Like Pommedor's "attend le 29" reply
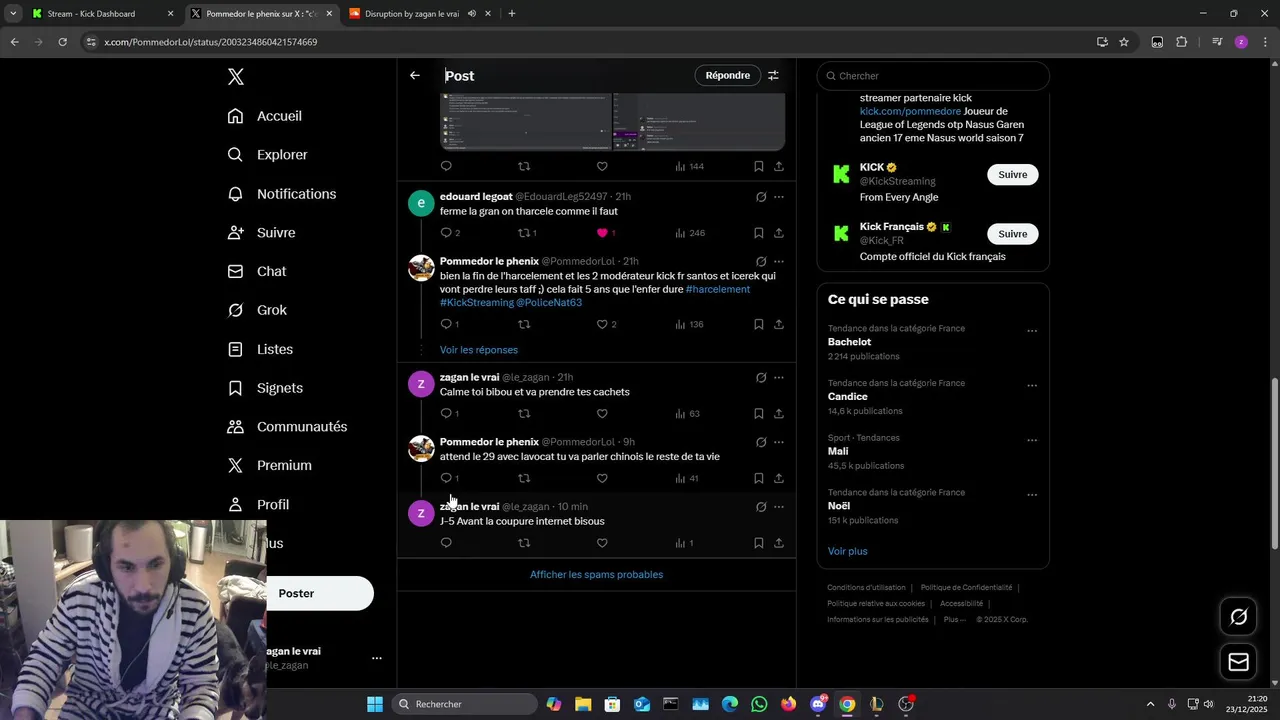Viewport: 1280px width, 720px height. point(602,479)
